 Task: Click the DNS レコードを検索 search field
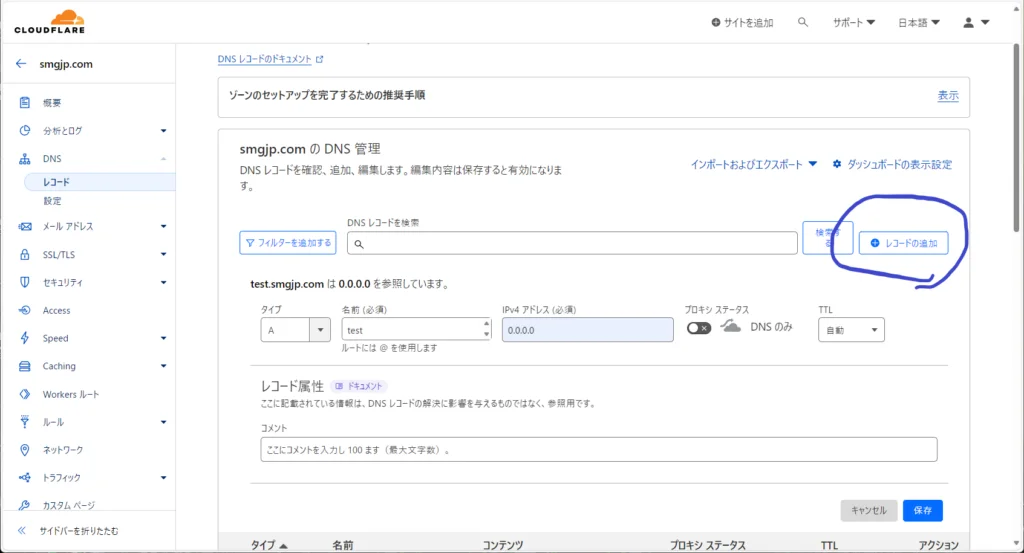(572, 244)
